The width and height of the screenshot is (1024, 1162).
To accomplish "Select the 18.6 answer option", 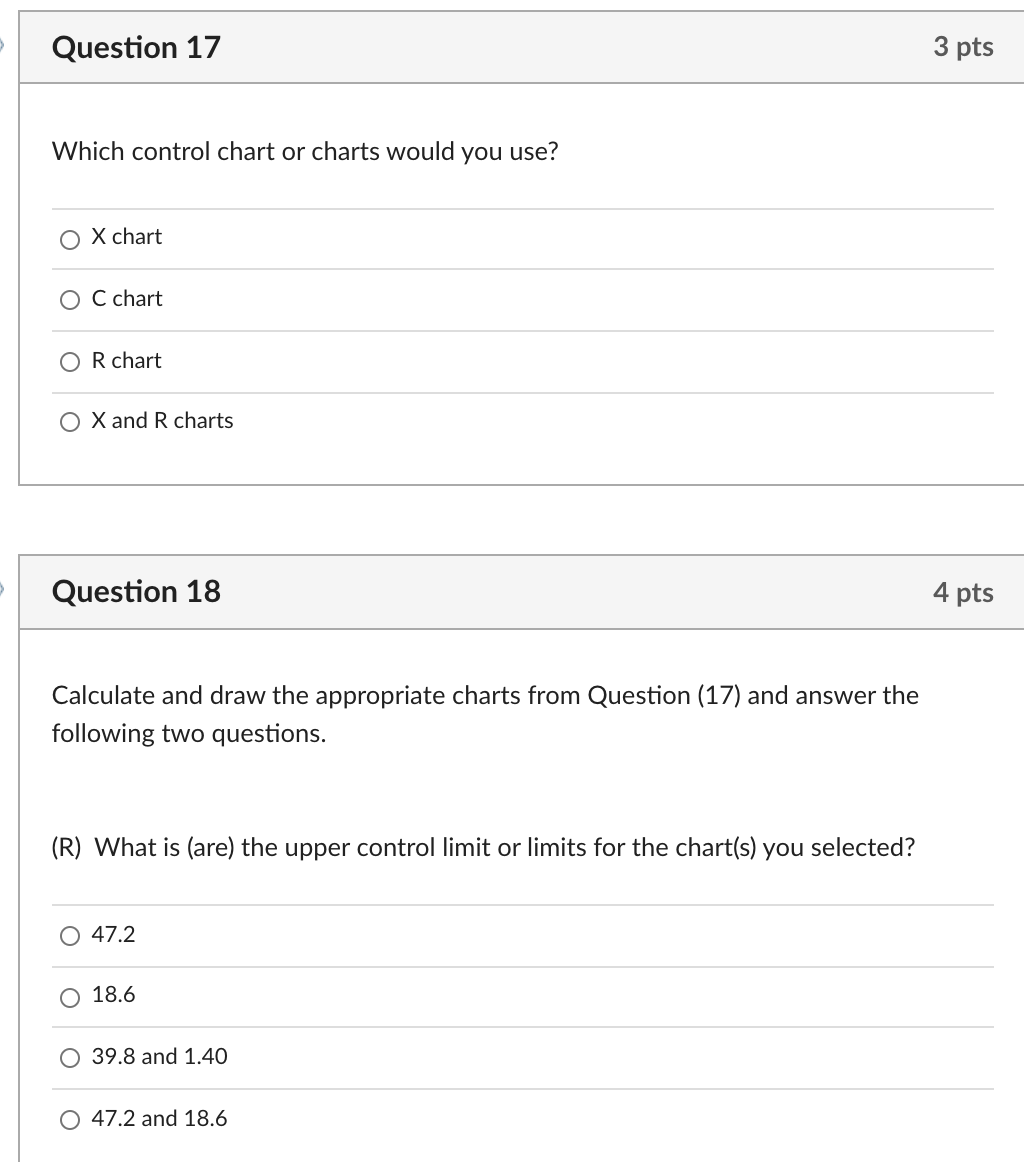I will pyautogui.click(x=69, y=997).
